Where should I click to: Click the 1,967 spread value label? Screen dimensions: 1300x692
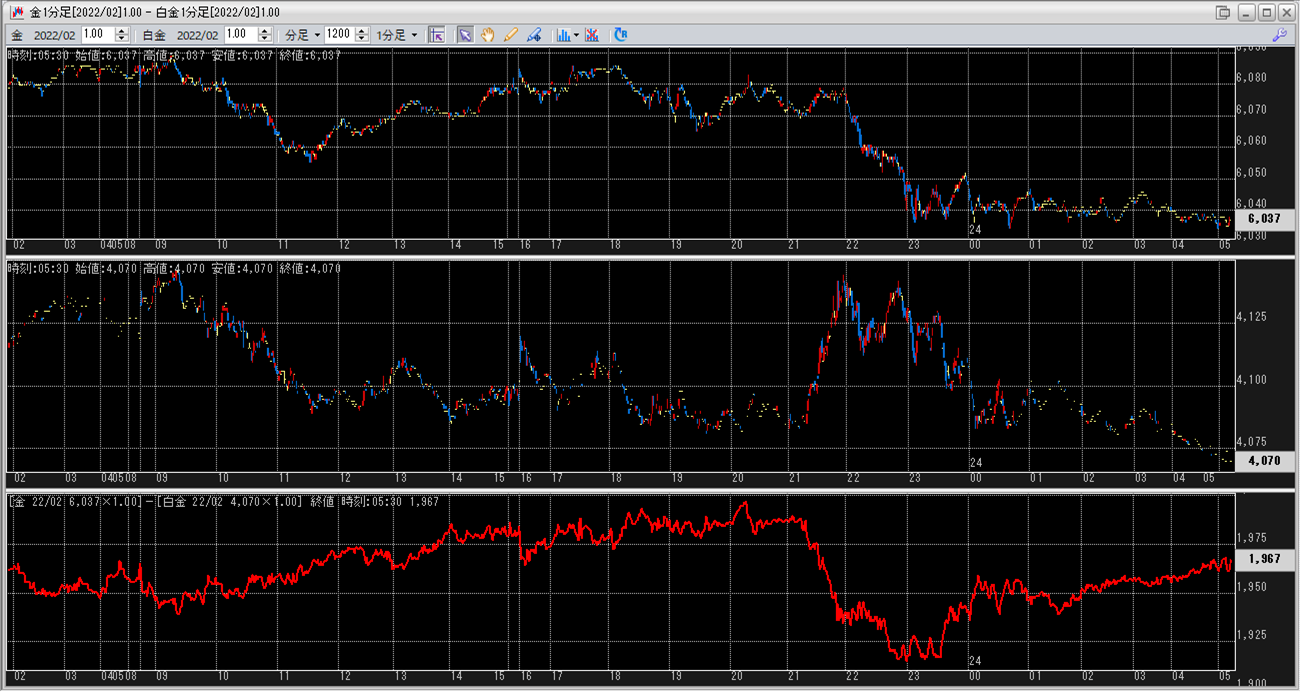click(1257, 561)
